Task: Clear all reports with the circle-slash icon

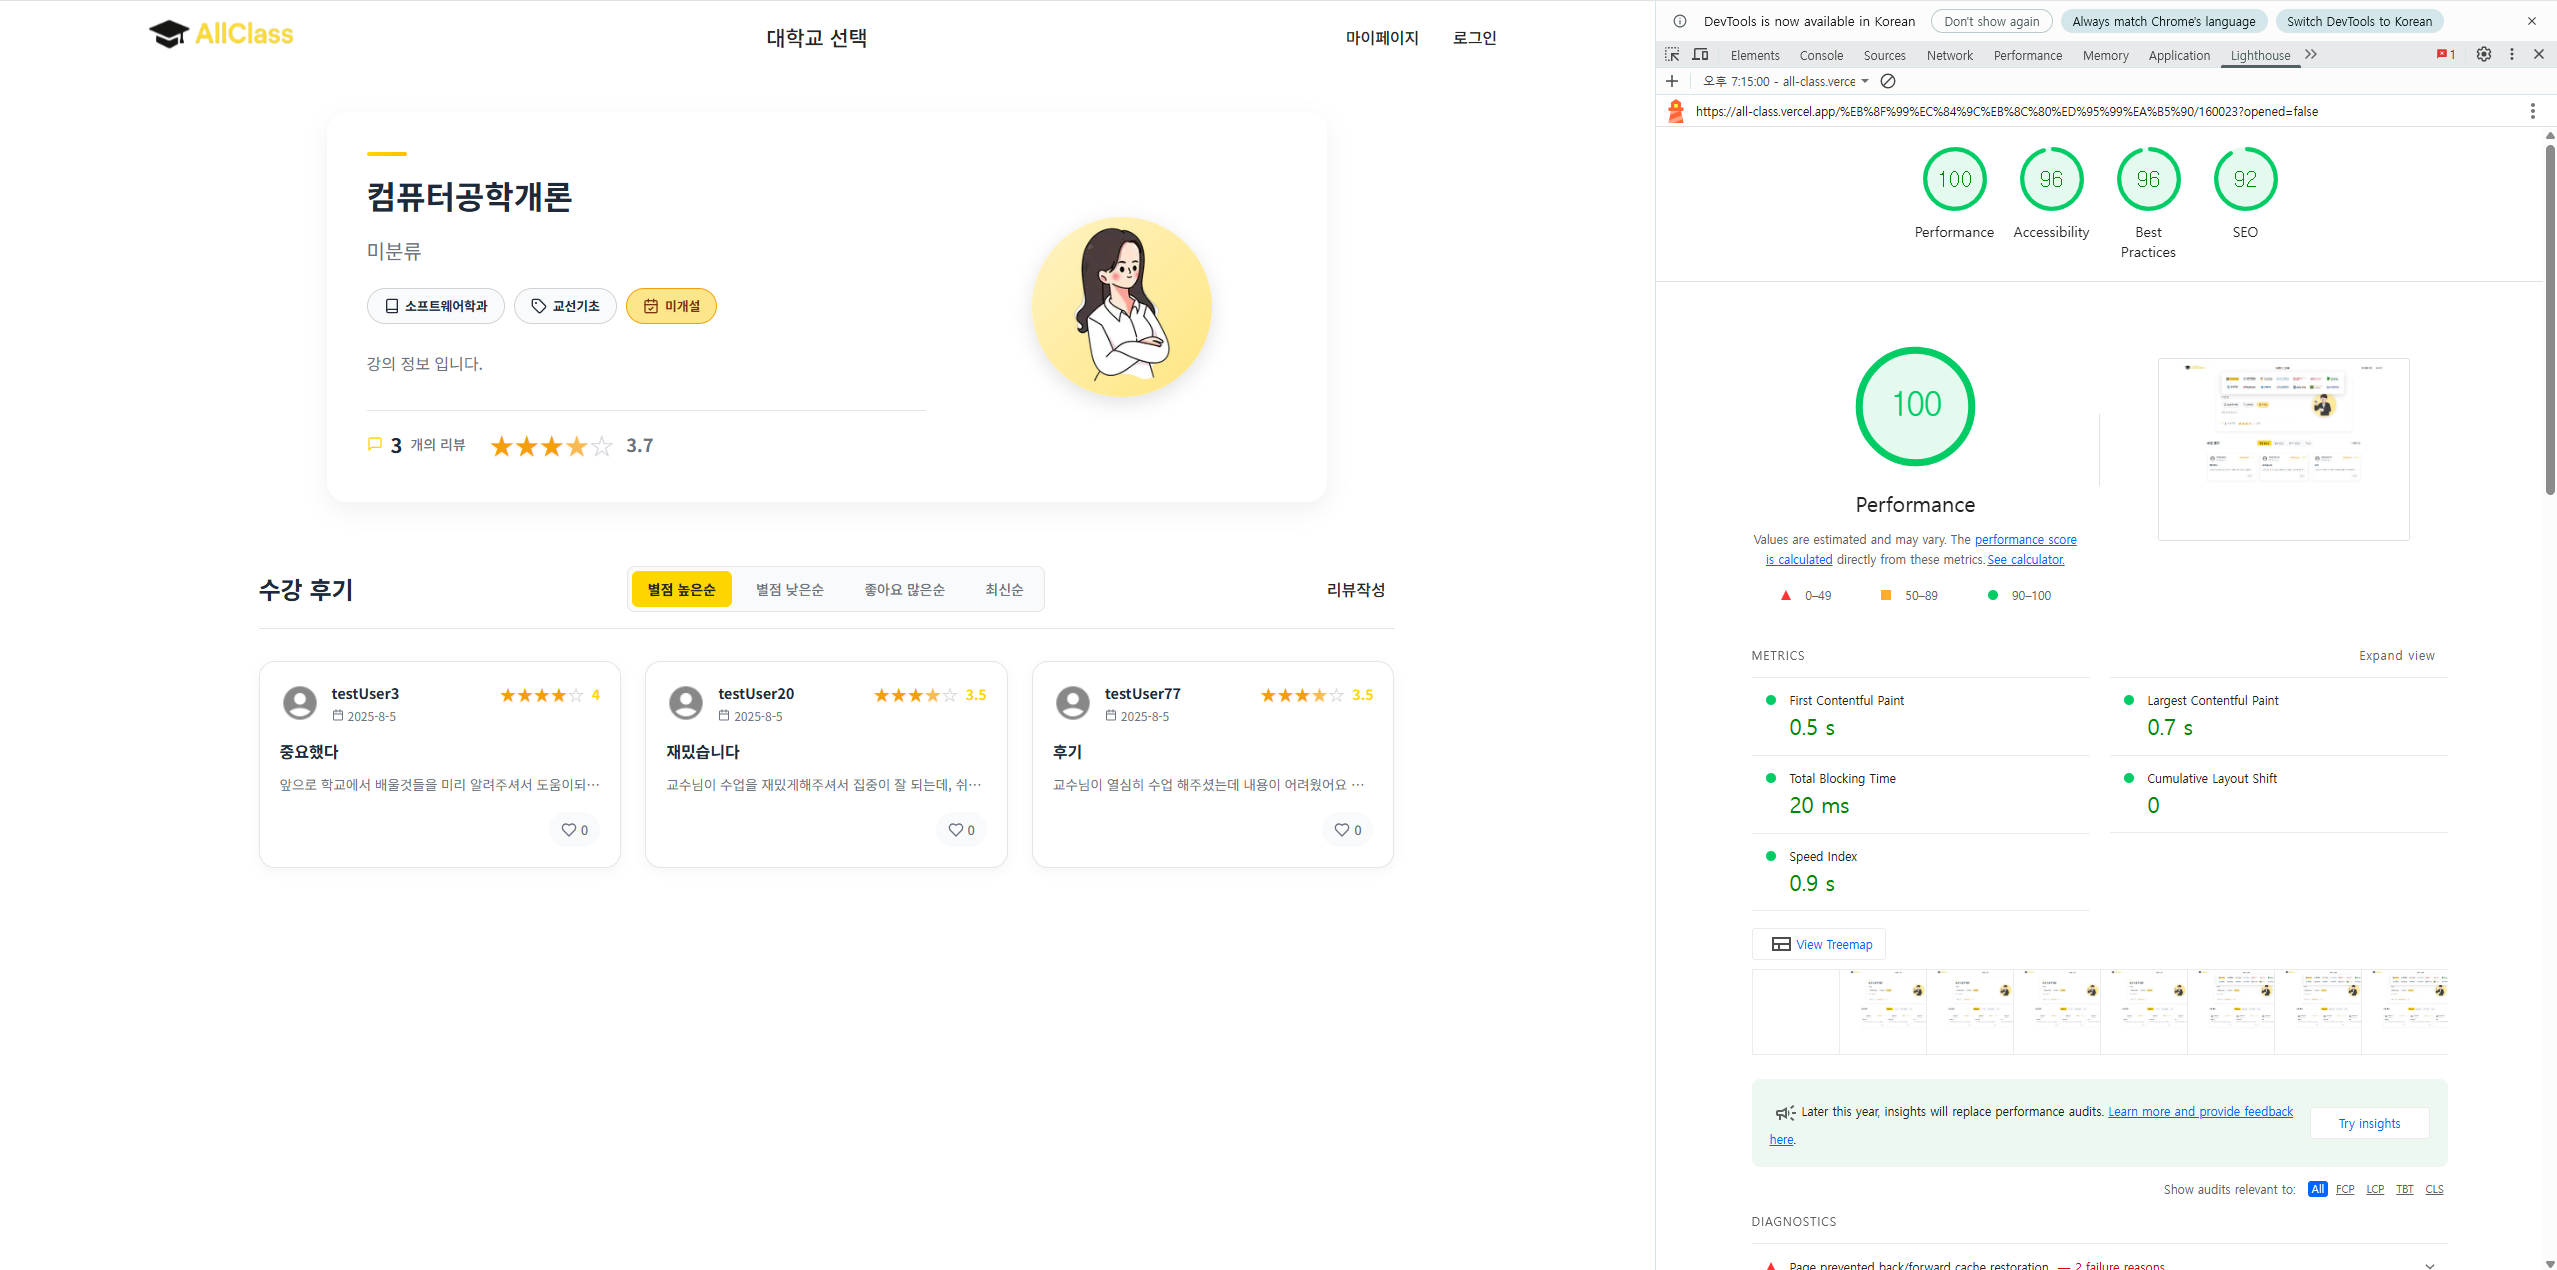Action: pyautogui.click(x=1888, y=81)
